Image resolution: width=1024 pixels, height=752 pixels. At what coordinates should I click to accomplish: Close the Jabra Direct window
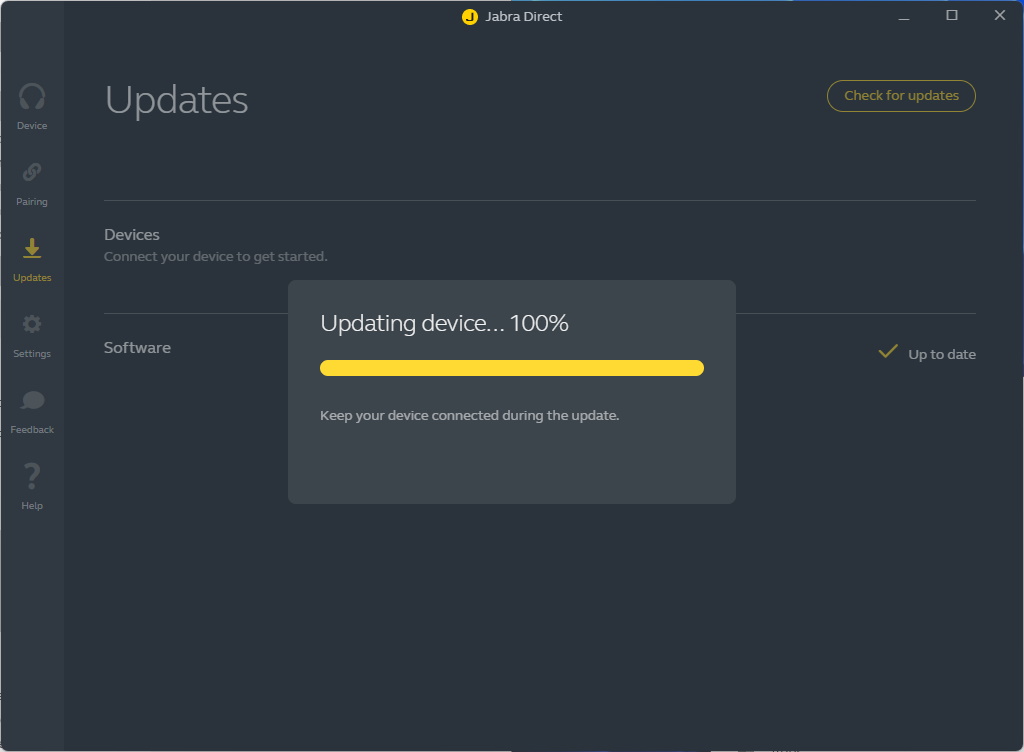point(1000,15)
